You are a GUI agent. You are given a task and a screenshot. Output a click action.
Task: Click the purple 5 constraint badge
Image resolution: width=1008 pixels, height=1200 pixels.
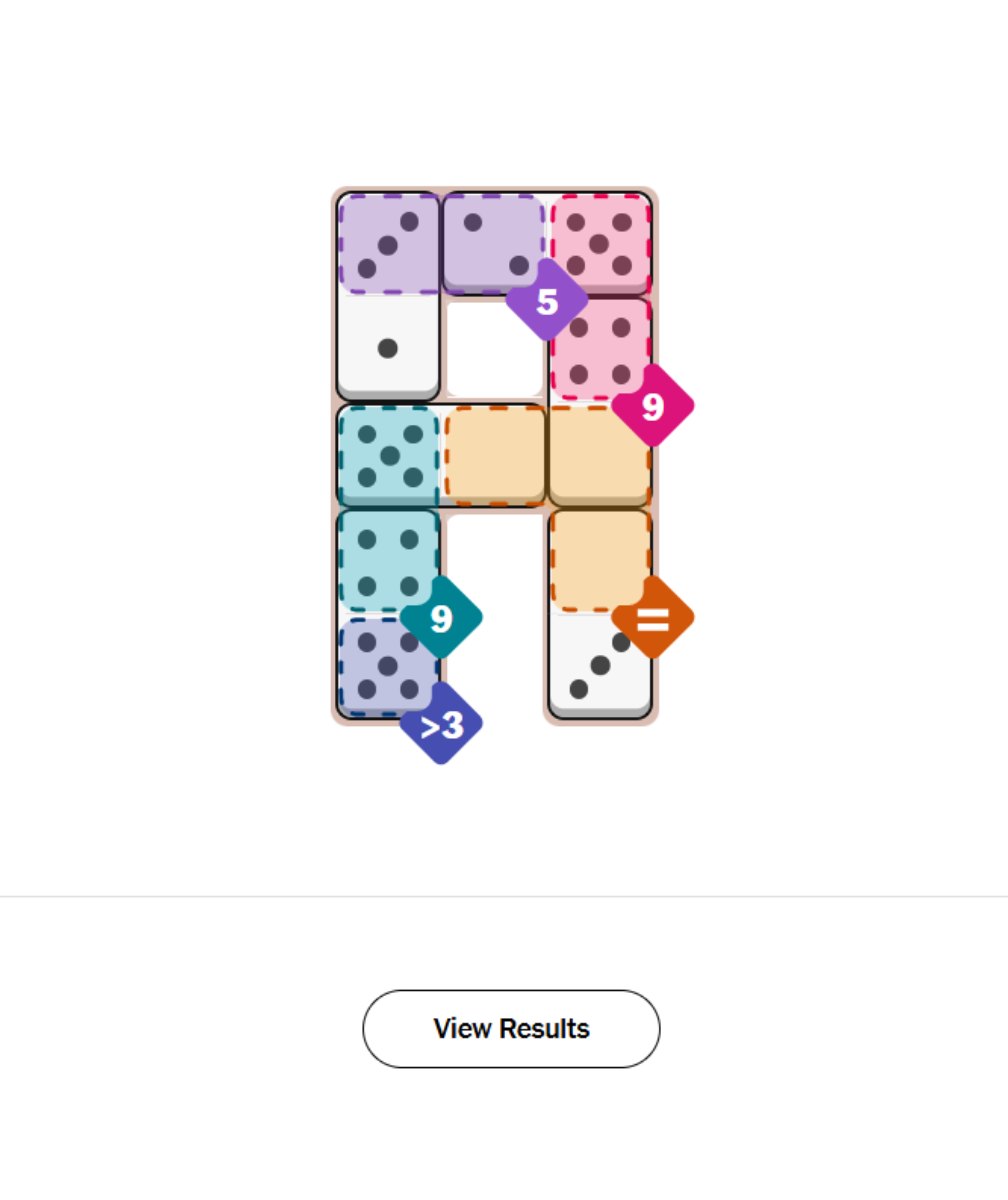pos(547,300)
